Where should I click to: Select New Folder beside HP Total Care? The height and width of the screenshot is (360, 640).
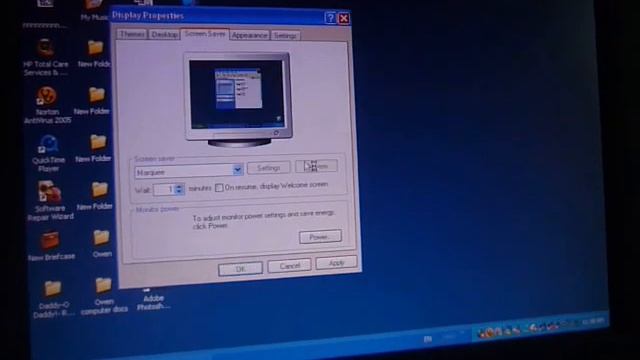pyautogui.click(x=95, y=53)
